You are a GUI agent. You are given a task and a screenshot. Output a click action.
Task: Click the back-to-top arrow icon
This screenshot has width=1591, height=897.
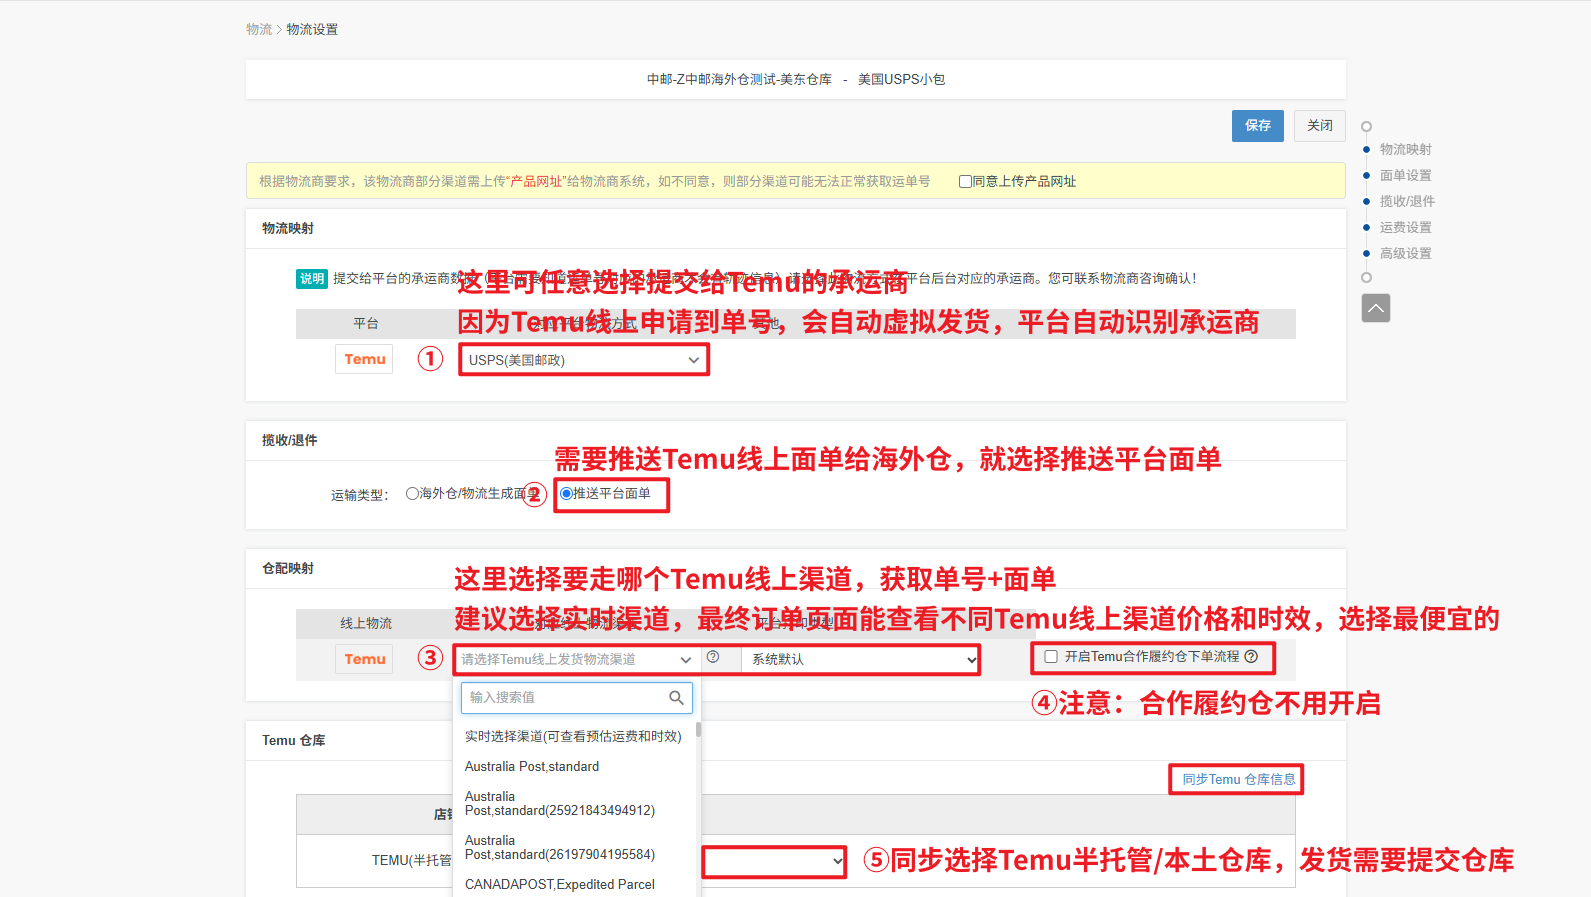coord(1376,308)
